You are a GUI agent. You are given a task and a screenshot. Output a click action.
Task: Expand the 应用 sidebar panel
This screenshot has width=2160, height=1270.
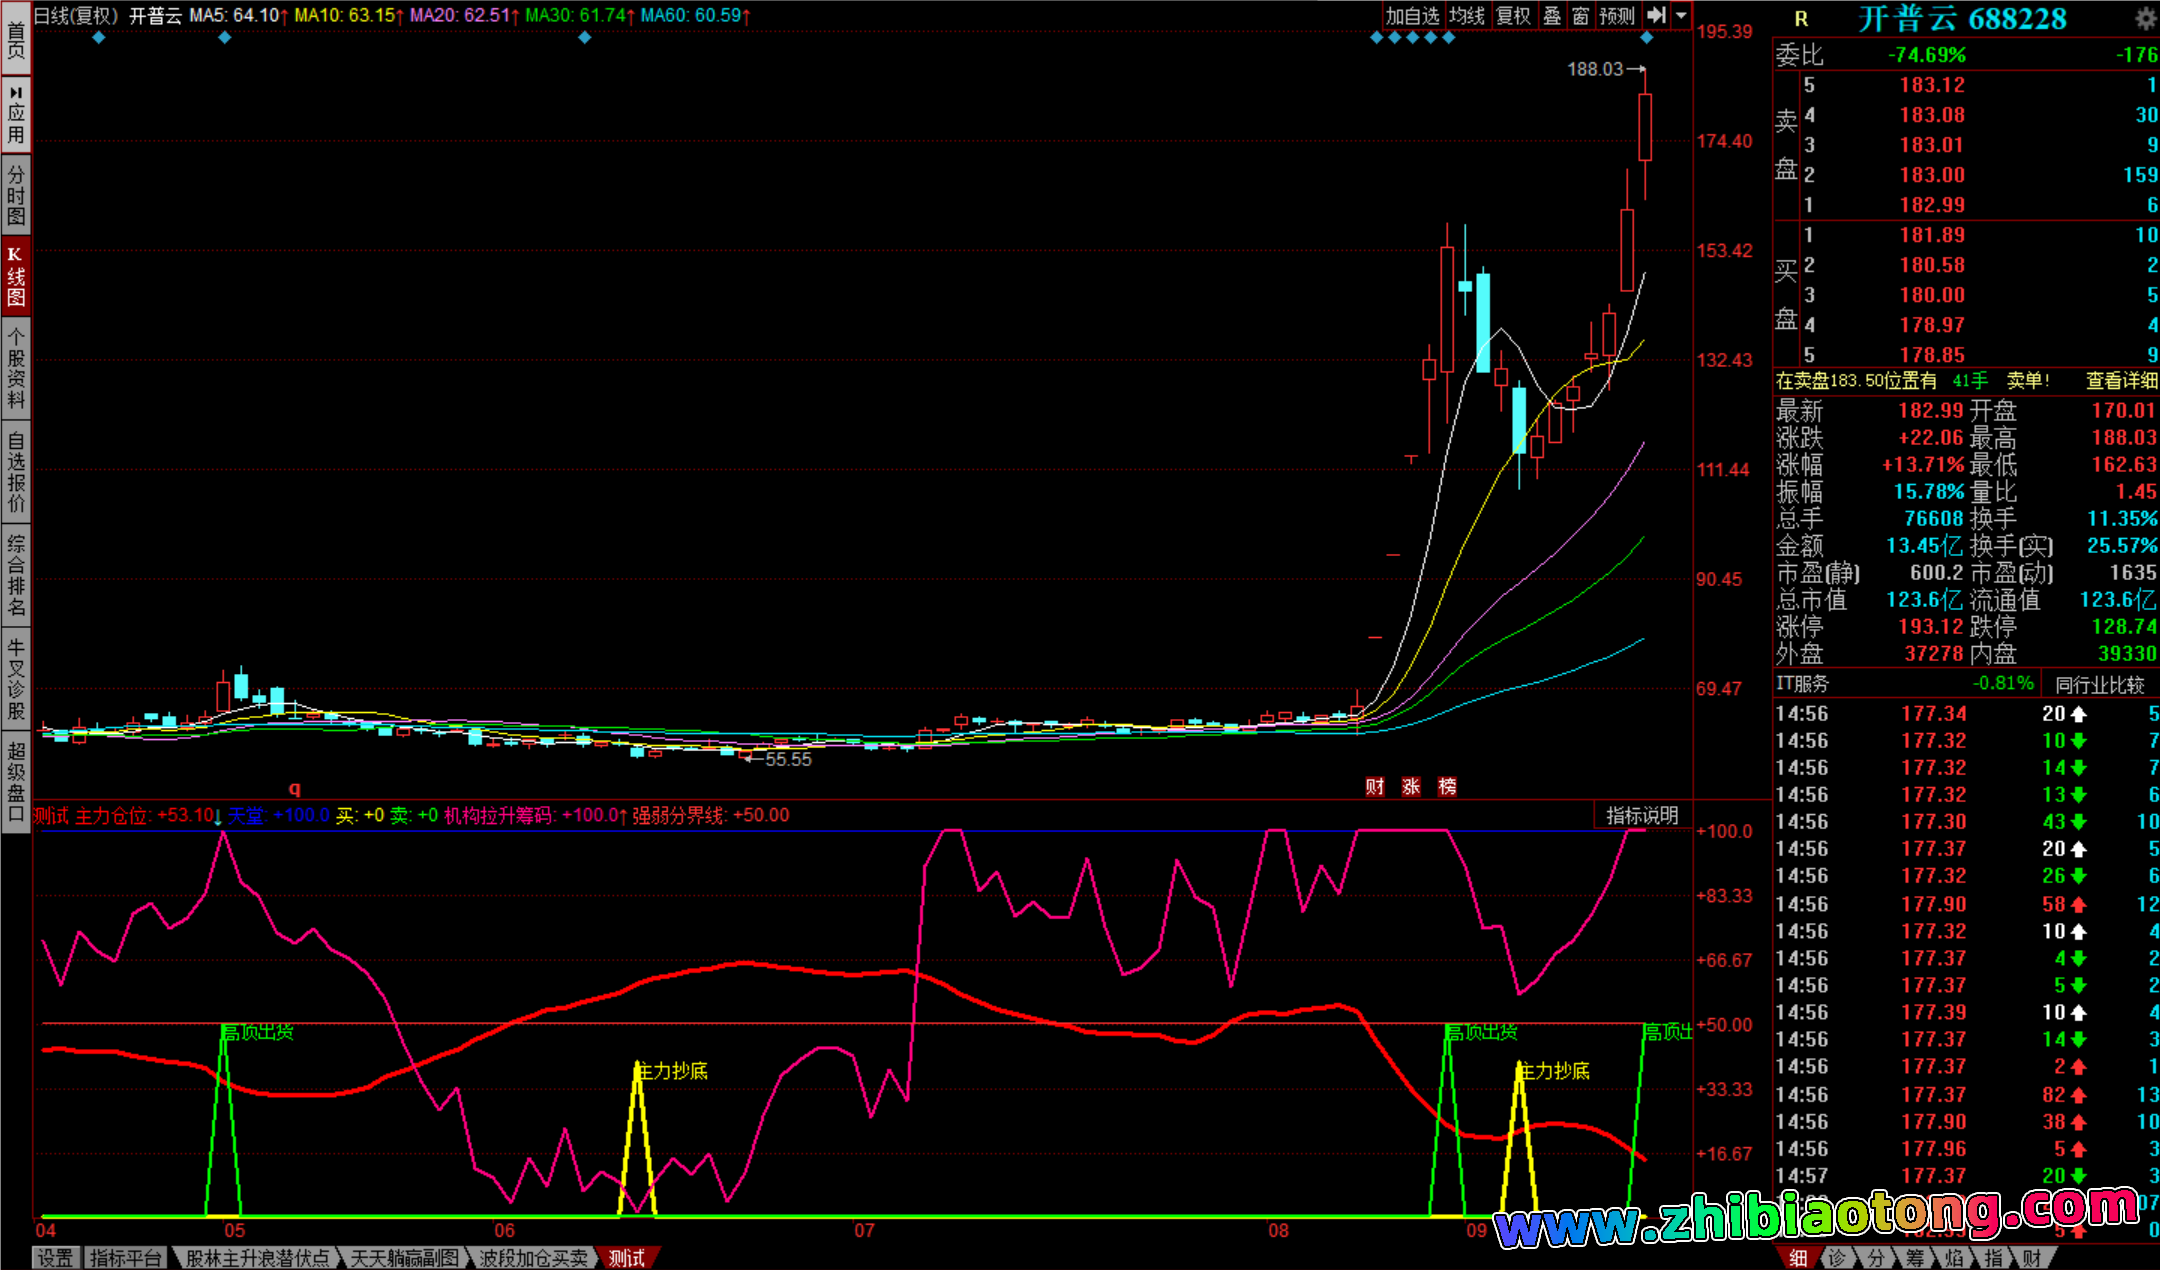[x=16, y=115]
